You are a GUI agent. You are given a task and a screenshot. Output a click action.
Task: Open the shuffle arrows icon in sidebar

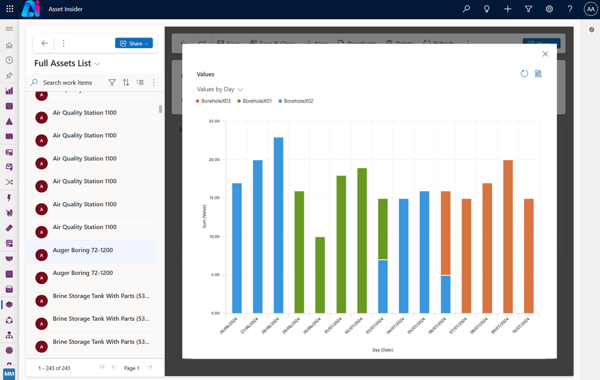point(9,182)
